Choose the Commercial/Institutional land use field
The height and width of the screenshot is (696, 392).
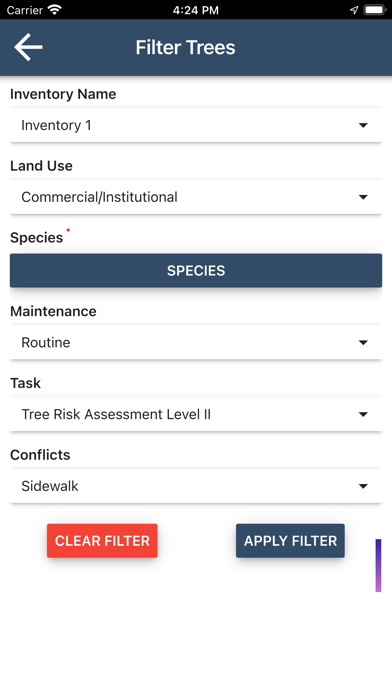click(196, 197)
